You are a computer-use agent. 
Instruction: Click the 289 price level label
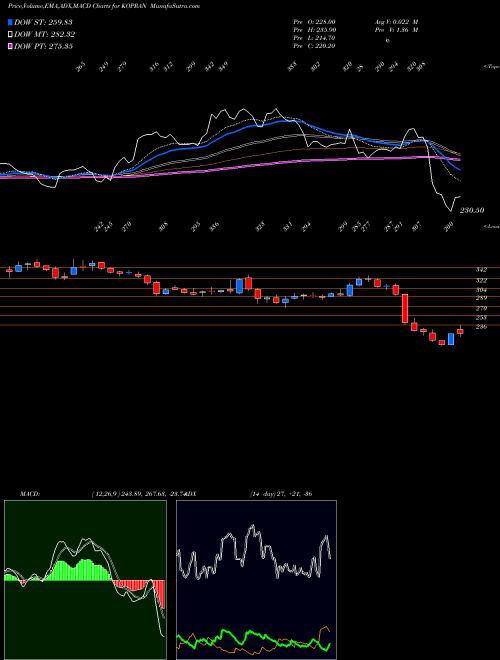tap(481, 298)
